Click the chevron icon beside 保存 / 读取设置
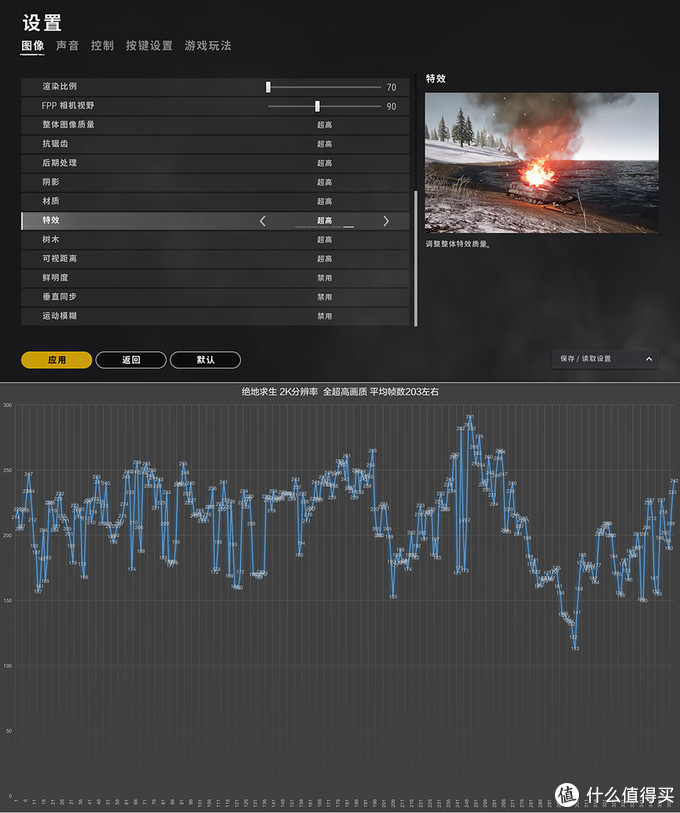 (647, 358)
